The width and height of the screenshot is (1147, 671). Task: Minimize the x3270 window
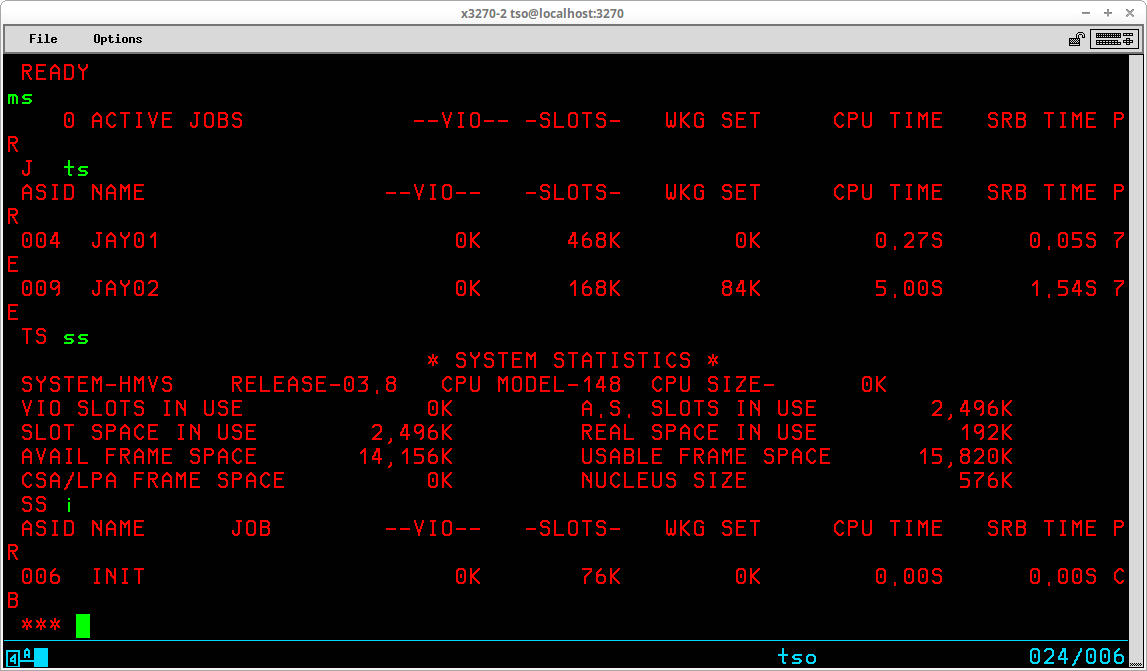pyautogui.click(x=1087, y=13)
